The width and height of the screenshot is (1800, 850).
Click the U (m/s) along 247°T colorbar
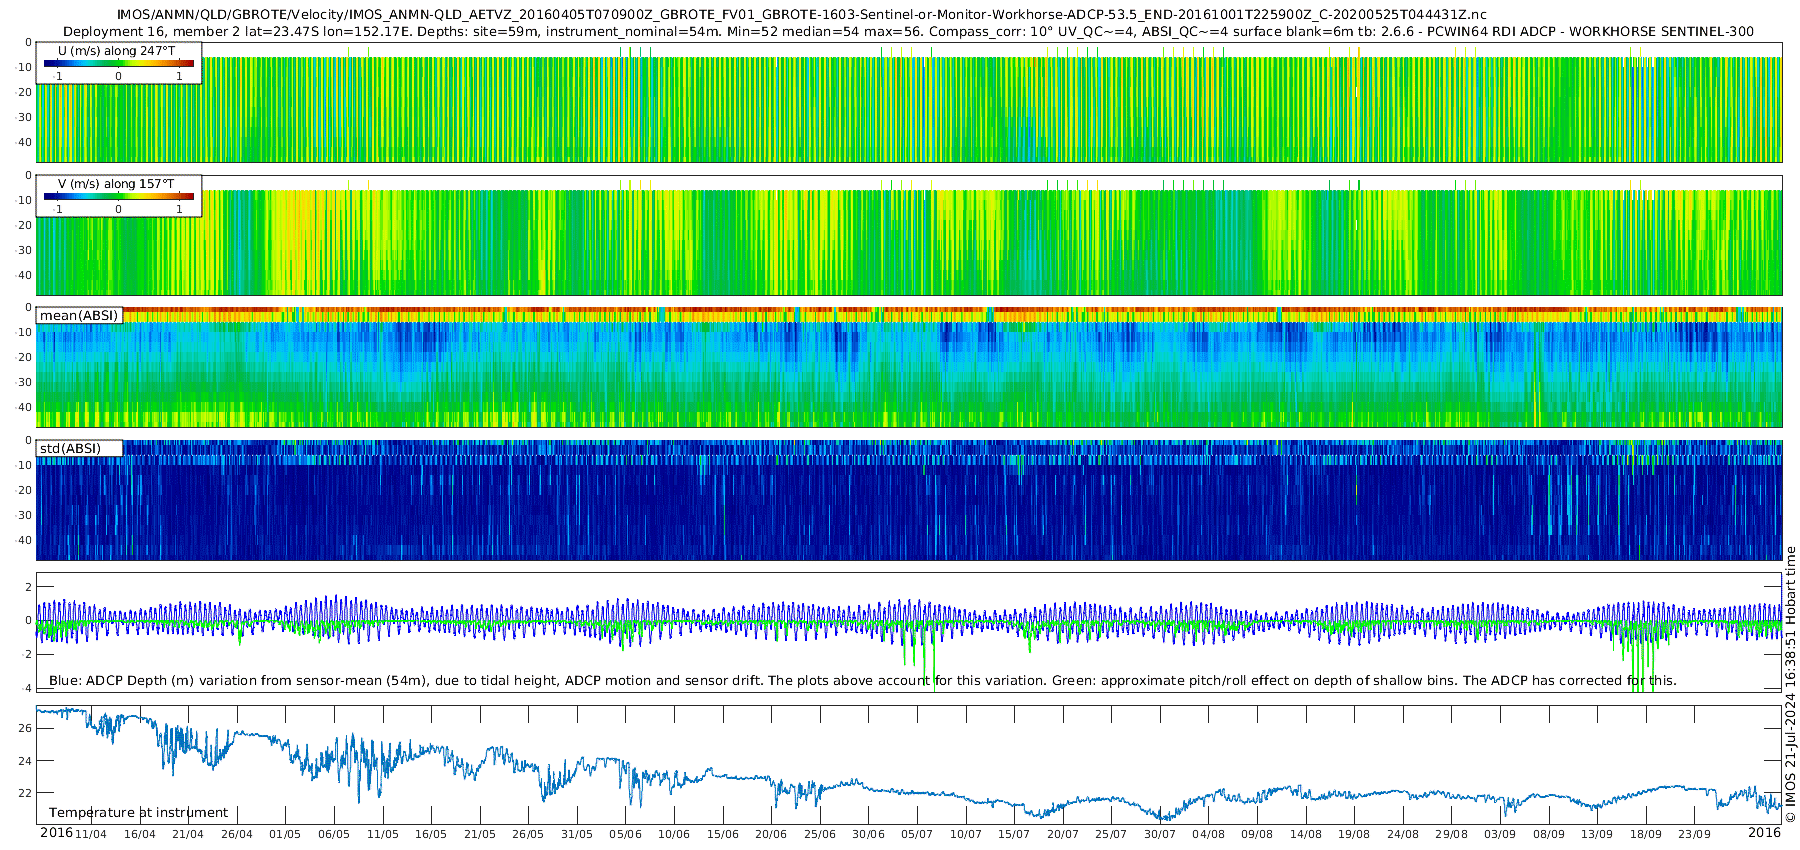[x=119, y=63]
